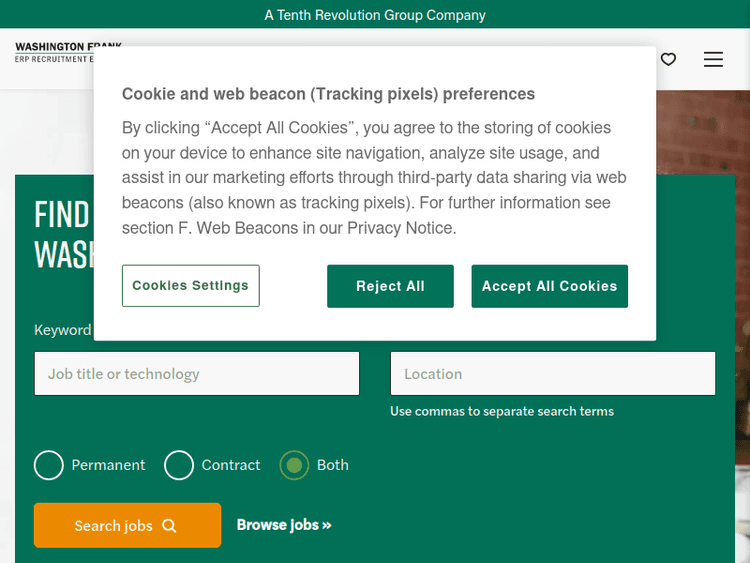The image size is (750, 563).
Task: Open the saved jobs heart icon
Action: tap(668, 59)
